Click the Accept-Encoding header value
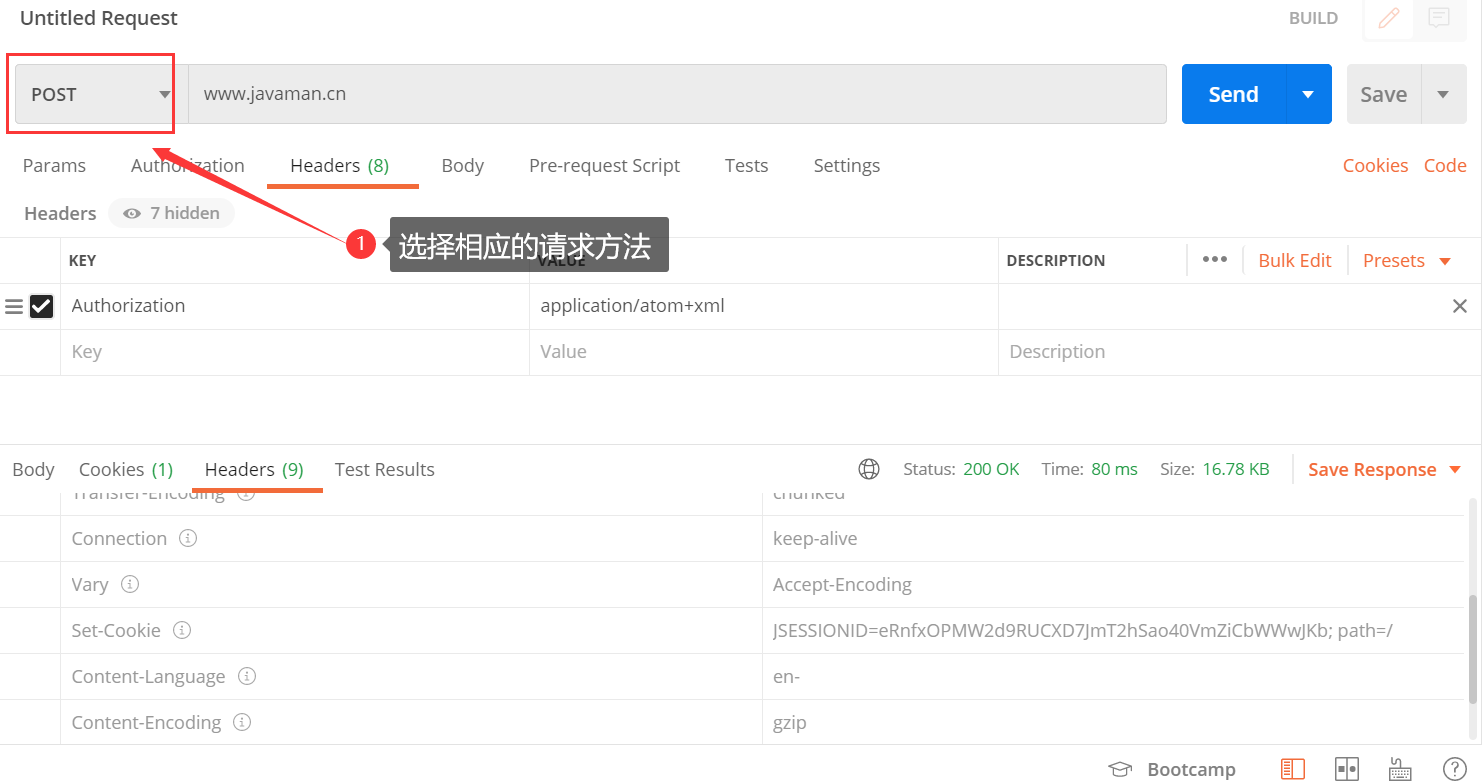1482x781 pixels. (x=842, y=585)
